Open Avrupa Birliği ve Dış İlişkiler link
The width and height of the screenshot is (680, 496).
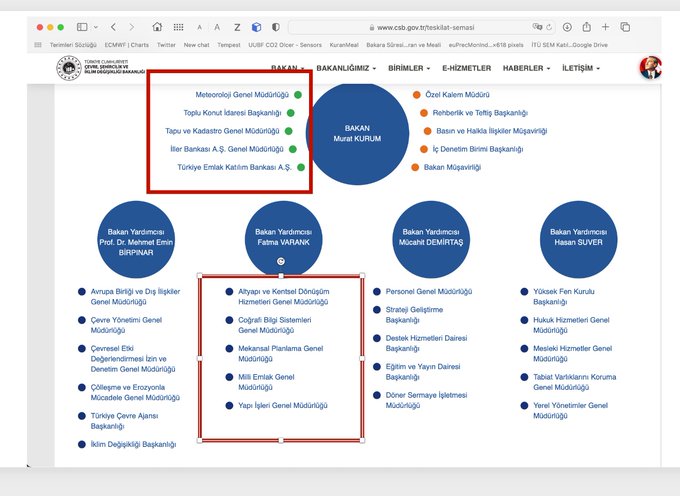135,297
